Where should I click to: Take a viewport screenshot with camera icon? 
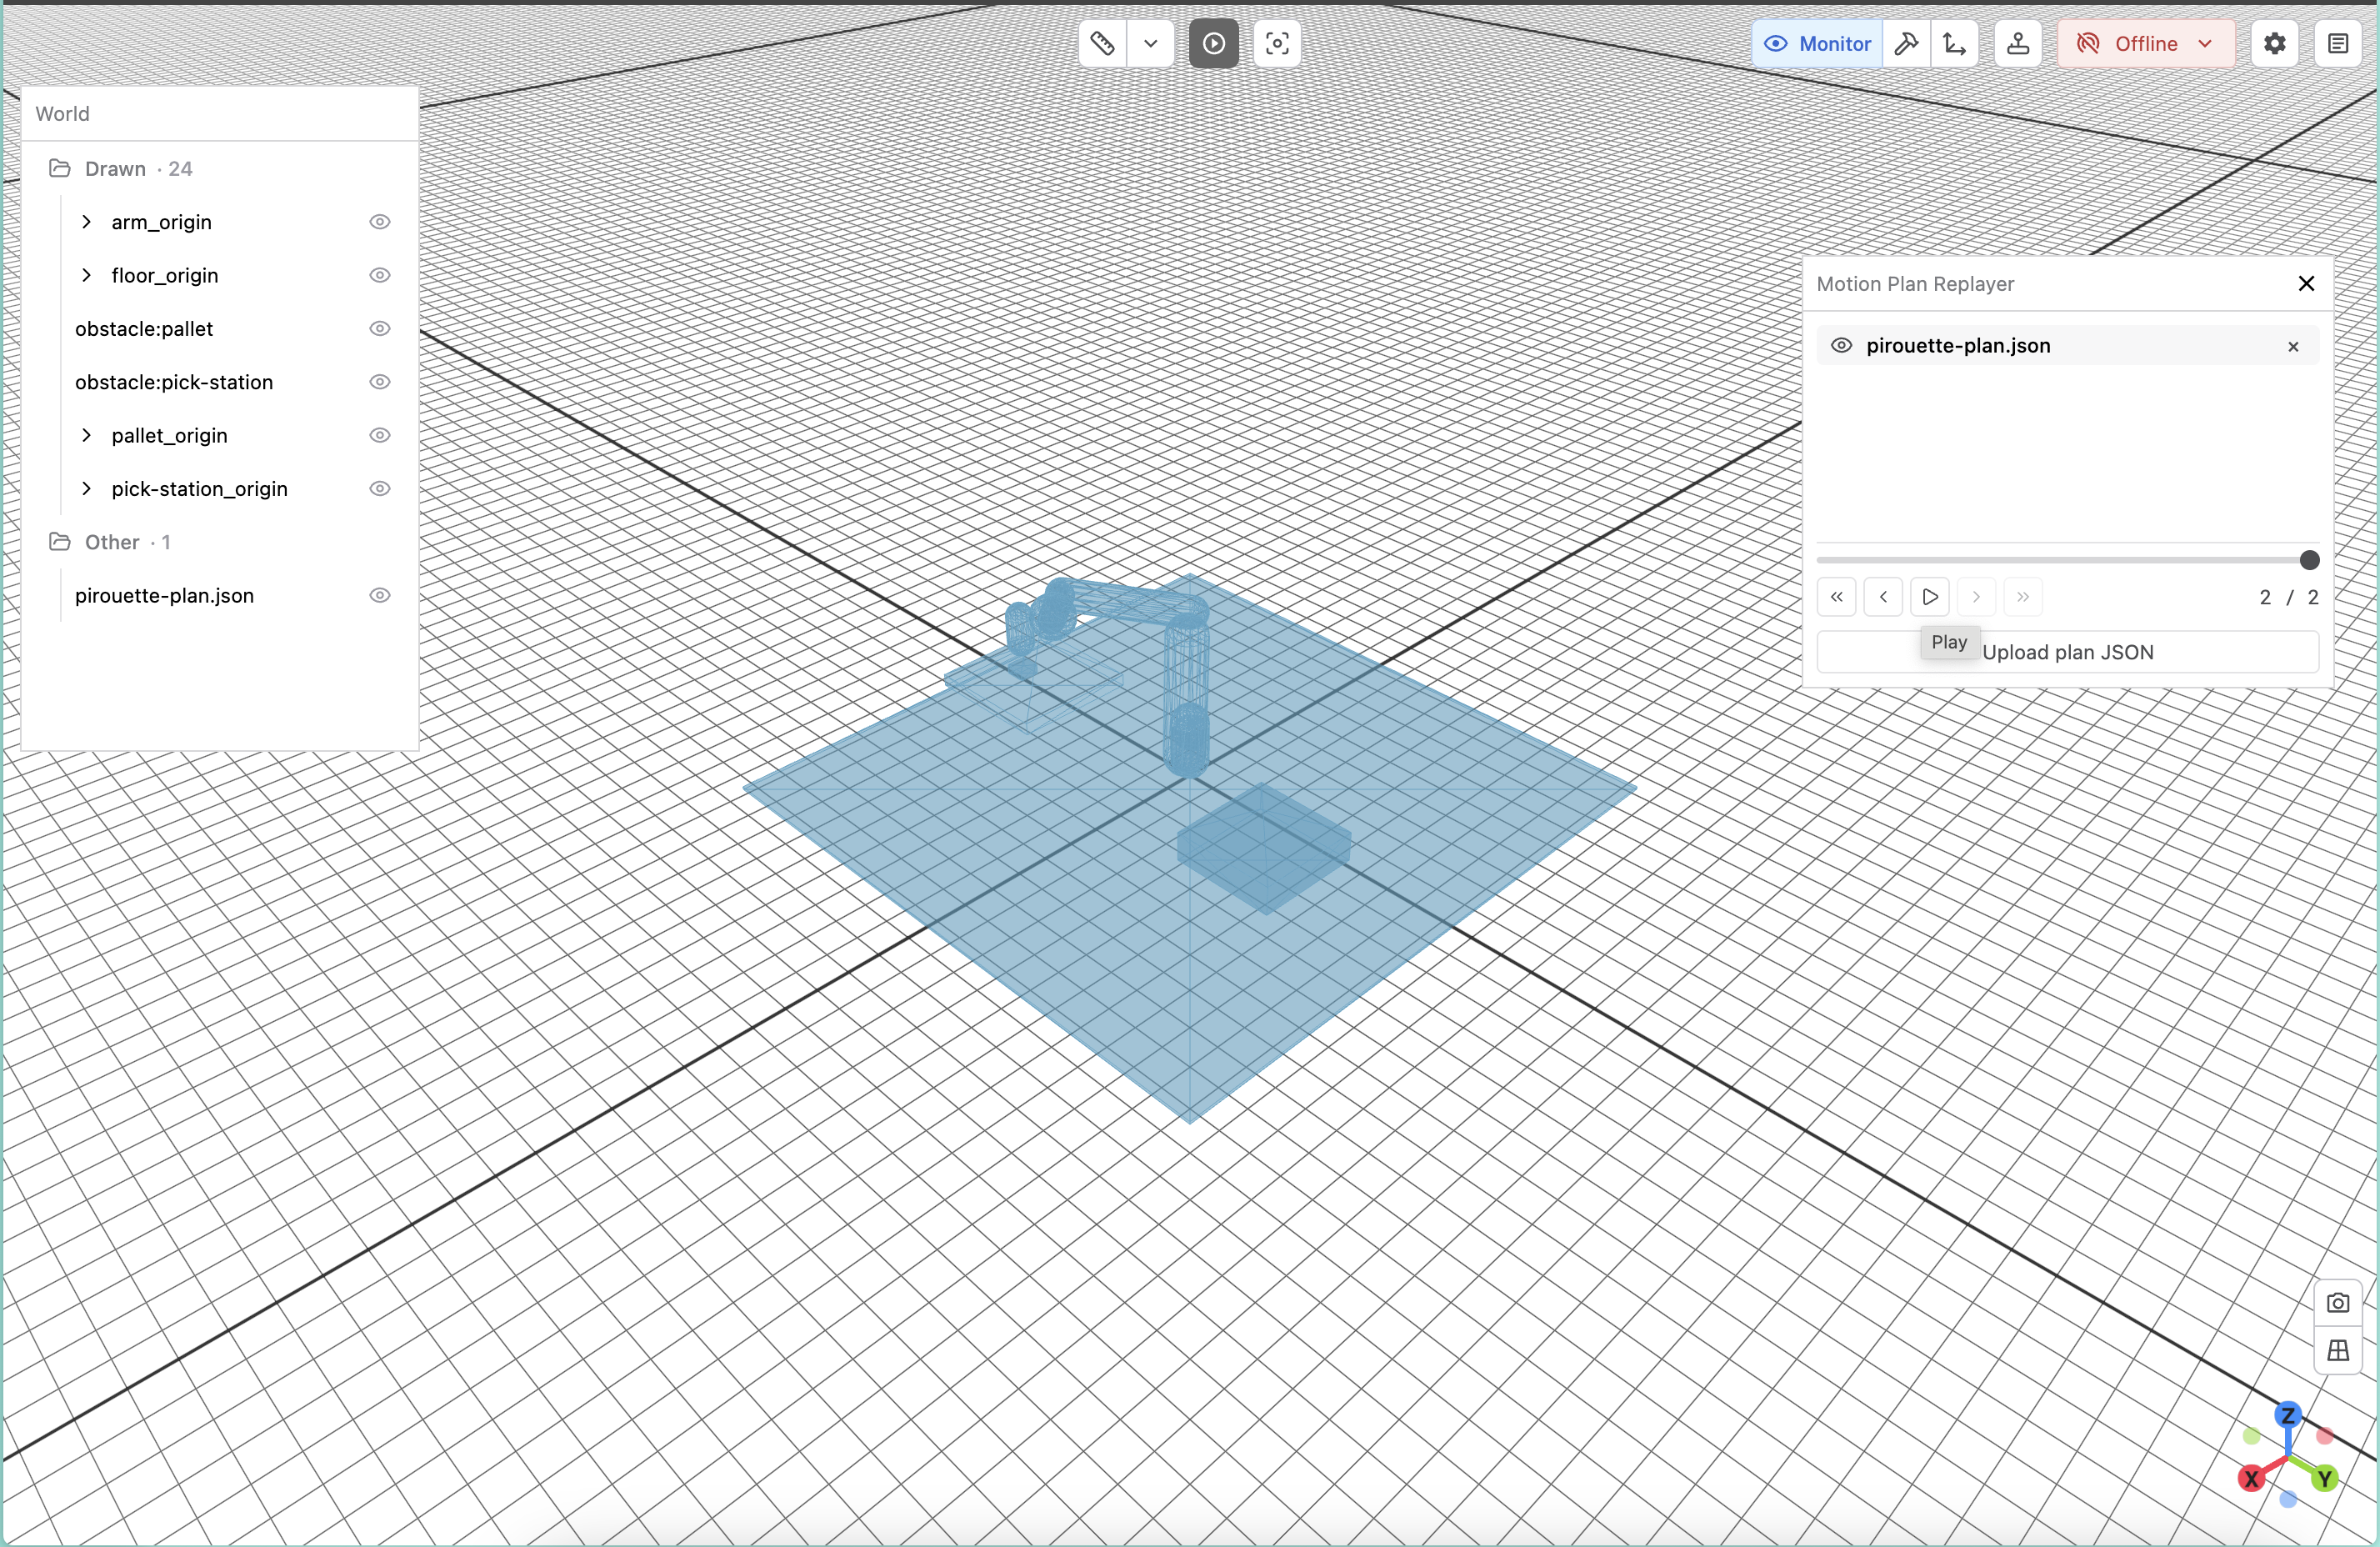[2338, 1303]
